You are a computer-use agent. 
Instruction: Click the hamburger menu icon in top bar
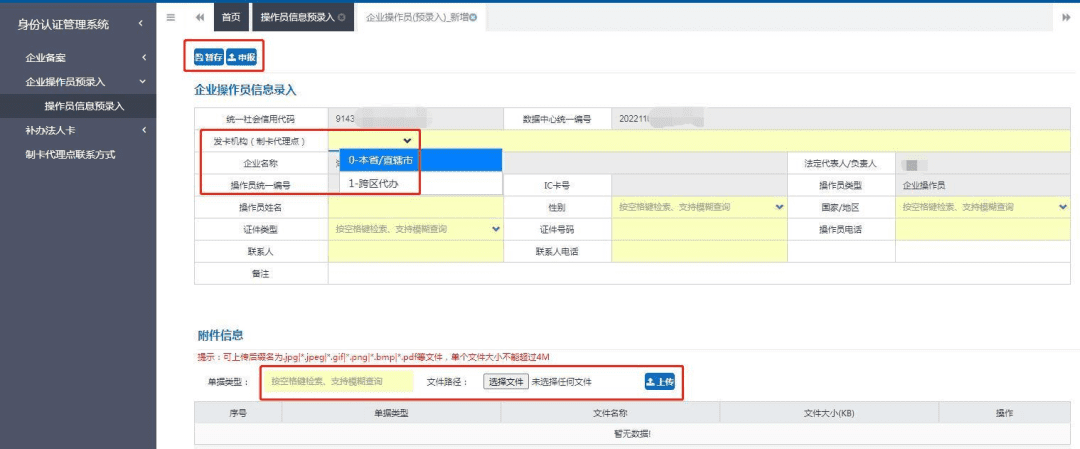tap(170, 17)
